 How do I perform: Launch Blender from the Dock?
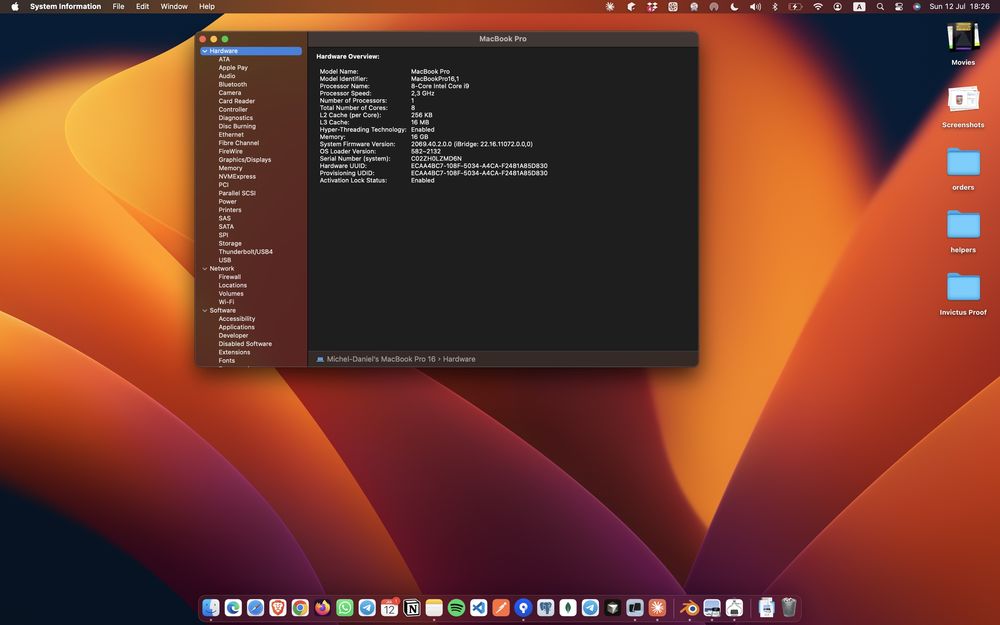pos(689,608)
